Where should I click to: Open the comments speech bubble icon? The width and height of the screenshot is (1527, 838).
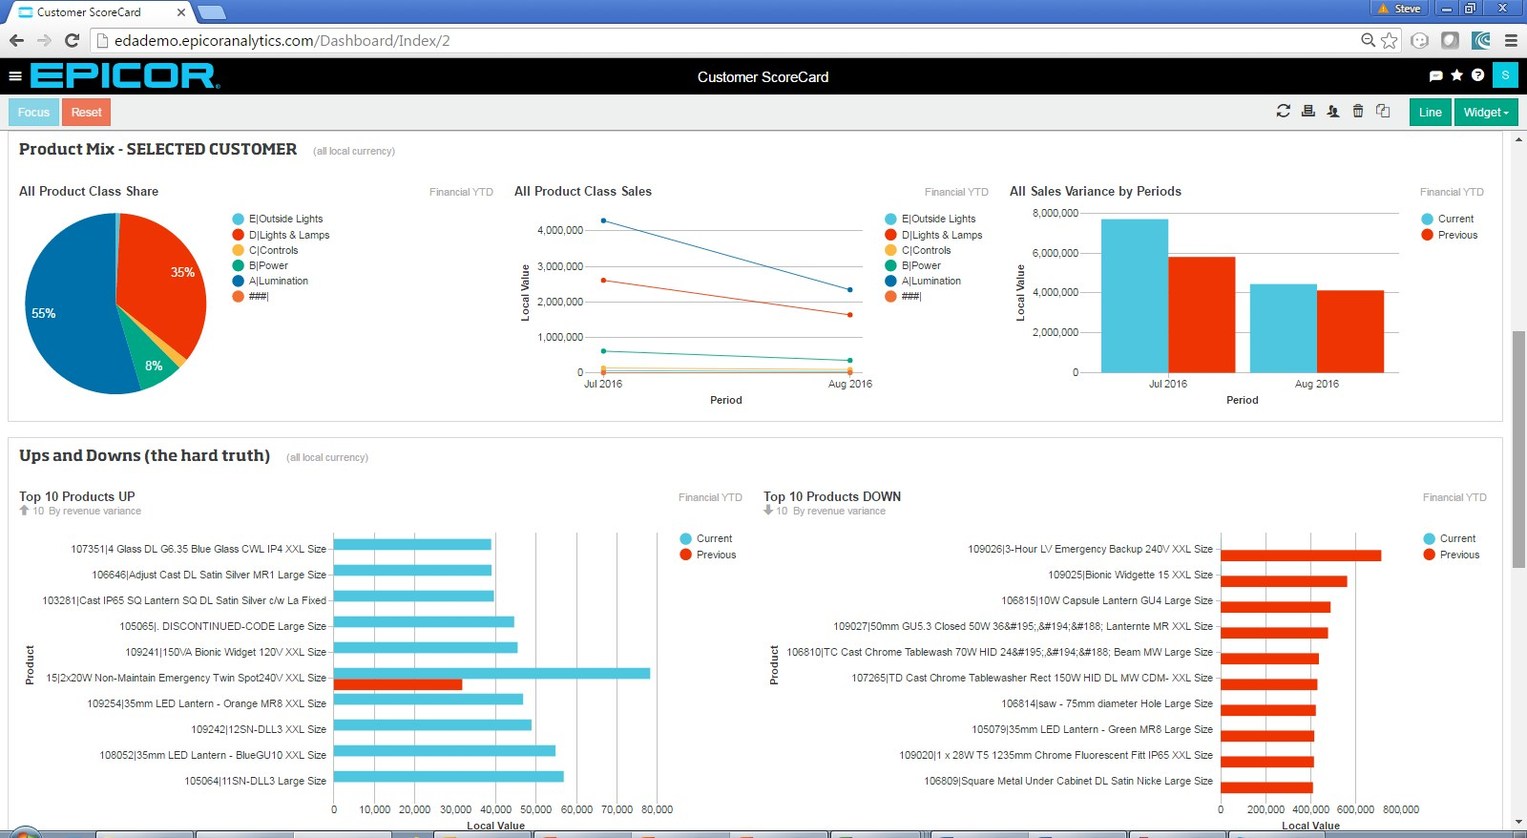point(1436,76)
